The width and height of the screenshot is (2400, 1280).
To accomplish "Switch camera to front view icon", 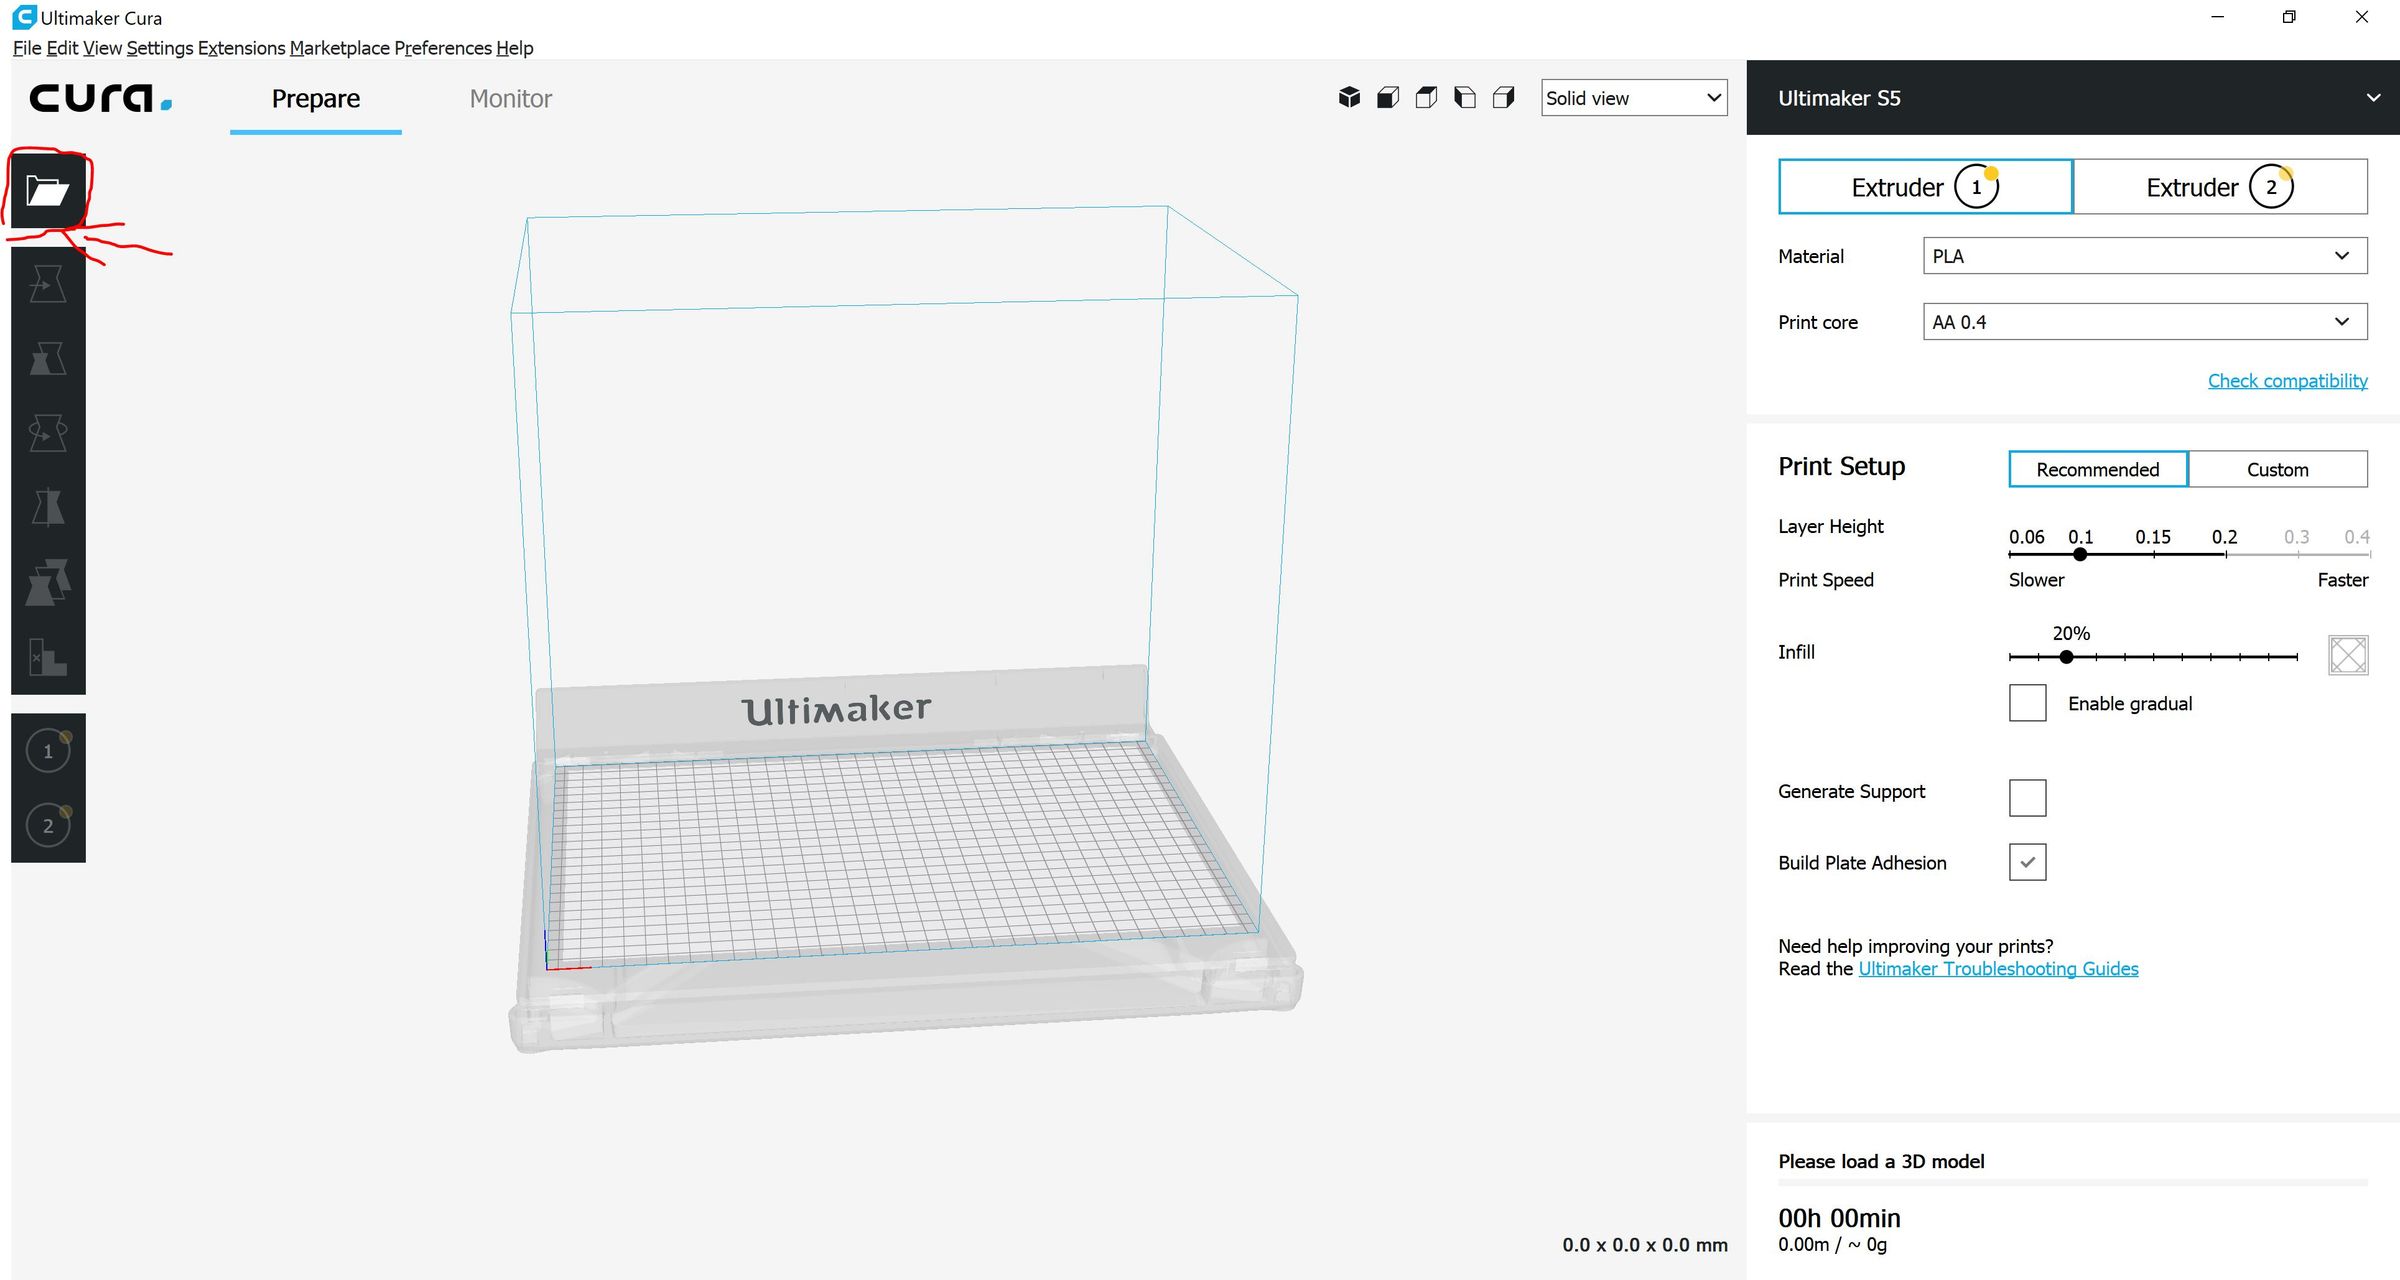I will pyautogui.click(x=1388, y=97).
